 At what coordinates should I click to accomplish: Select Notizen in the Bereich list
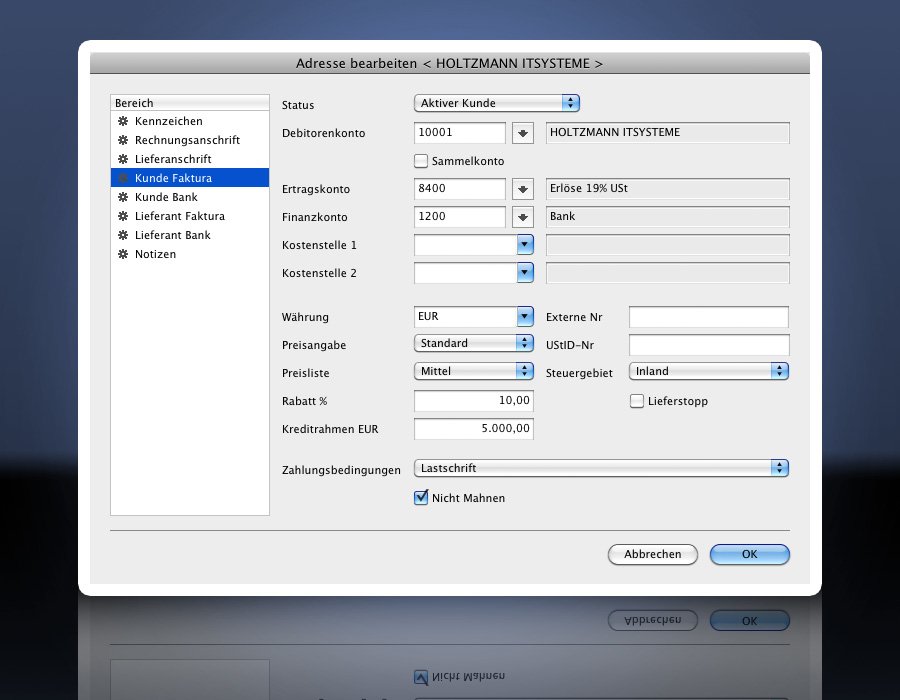[189, 254]
